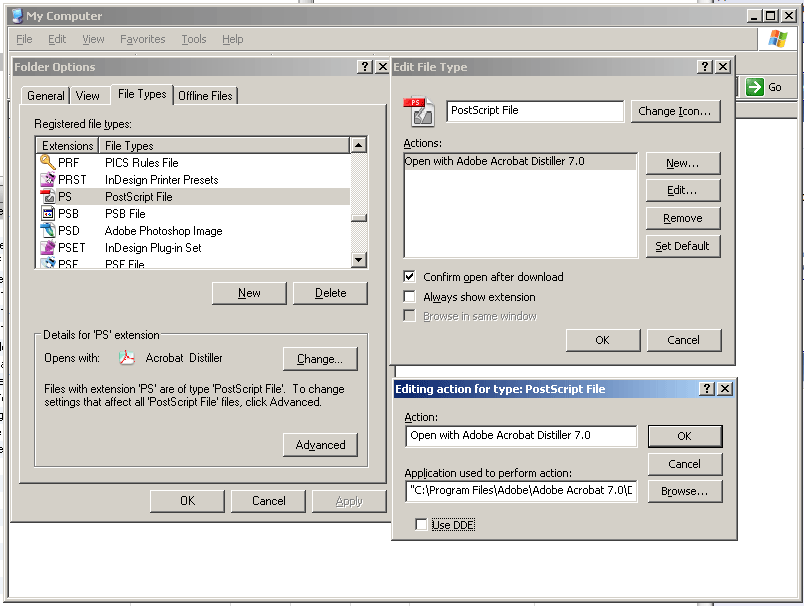Viewport: 804px width, 606px height.
Task: Click the My Computer title bar icon
Action: [17, 16]
